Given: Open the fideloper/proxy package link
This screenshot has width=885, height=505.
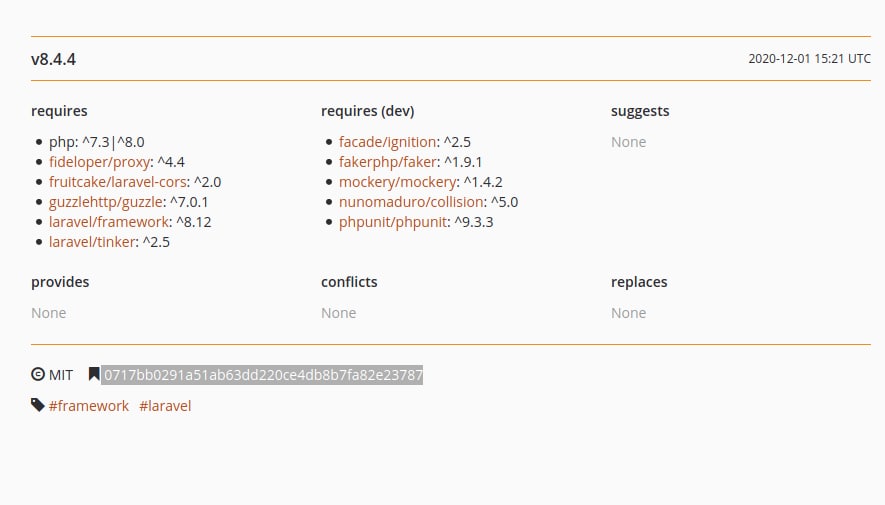Looking at the screenshot, I should [100, 162].
